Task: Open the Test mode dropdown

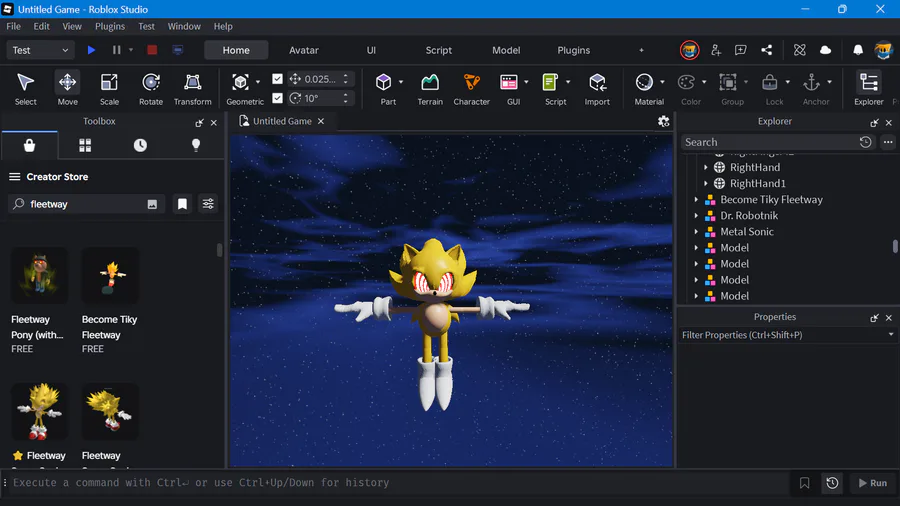Action: (x=40, y=50)
